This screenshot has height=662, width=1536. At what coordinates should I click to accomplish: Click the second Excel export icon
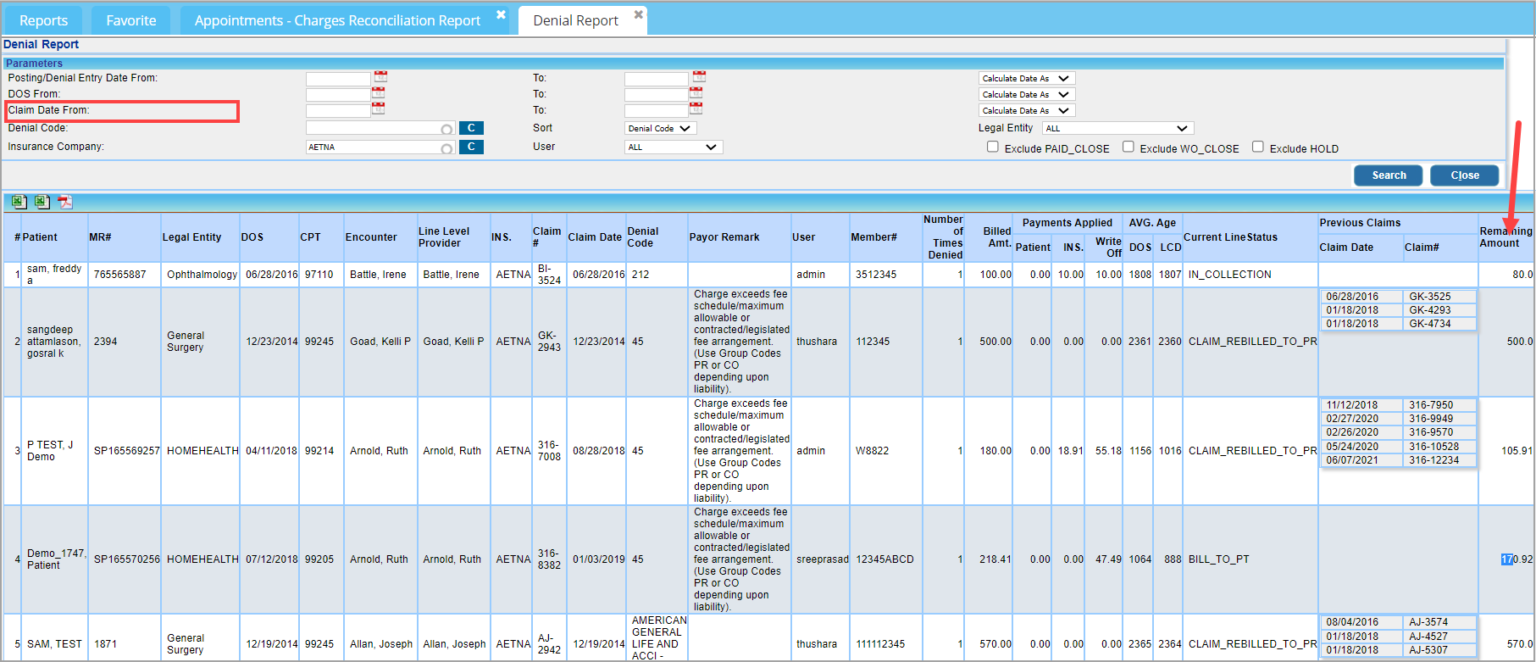point(42,202)
